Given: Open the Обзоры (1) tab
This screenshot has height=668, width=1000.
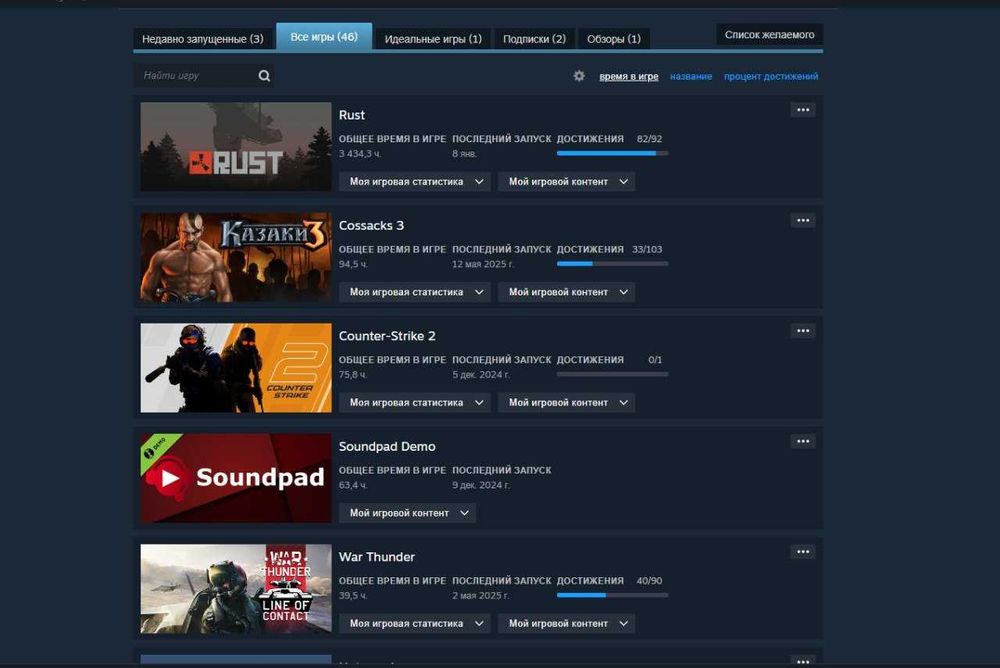Looking at the screenshot, I should click(614, 39).
